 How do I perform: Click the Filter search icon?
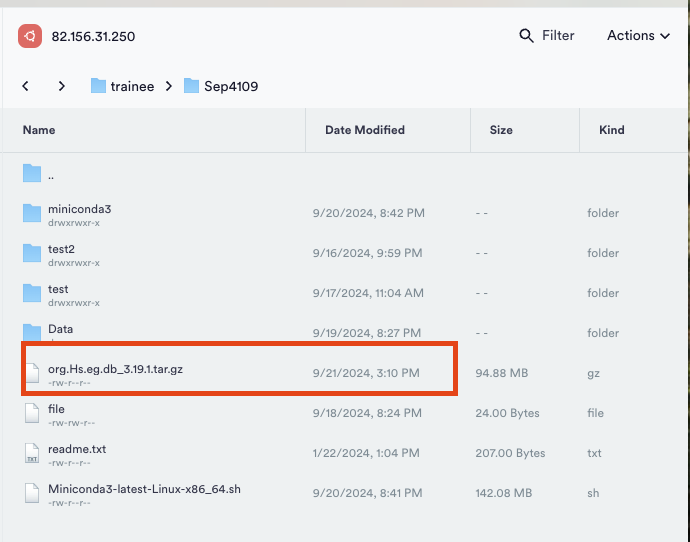point(527,36)
